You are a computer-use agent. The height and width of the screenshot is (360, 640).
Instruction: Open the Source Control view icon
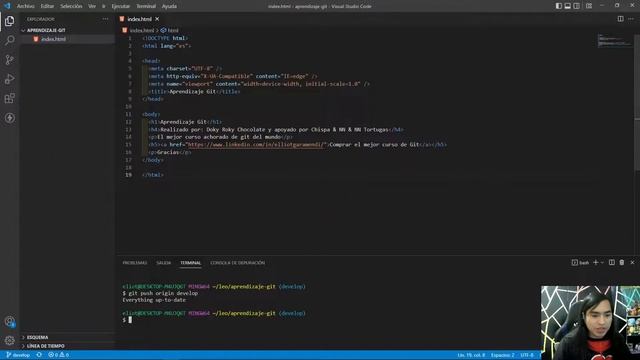pos(9,60)
